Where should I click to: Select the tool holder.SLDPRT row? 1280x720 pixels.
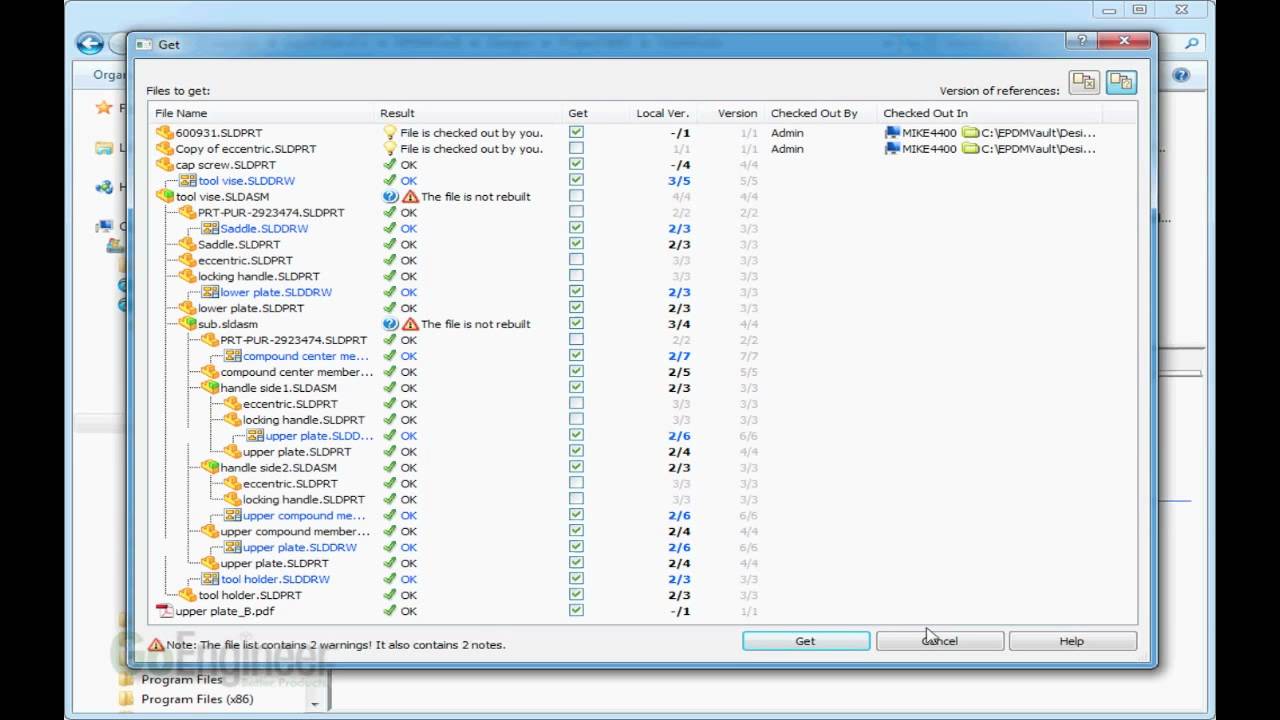642,595
